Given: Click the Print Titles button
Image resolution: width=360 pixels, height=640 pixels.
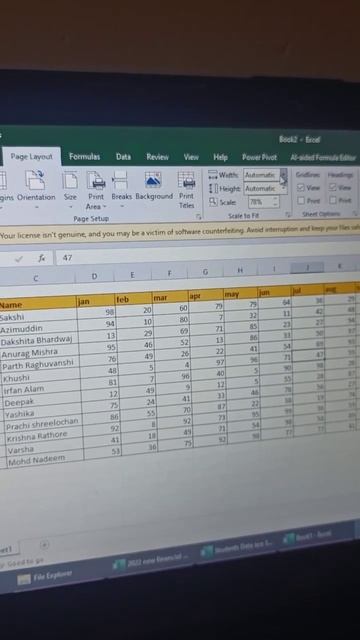Looking at the screenshot, I should (187, 190).
